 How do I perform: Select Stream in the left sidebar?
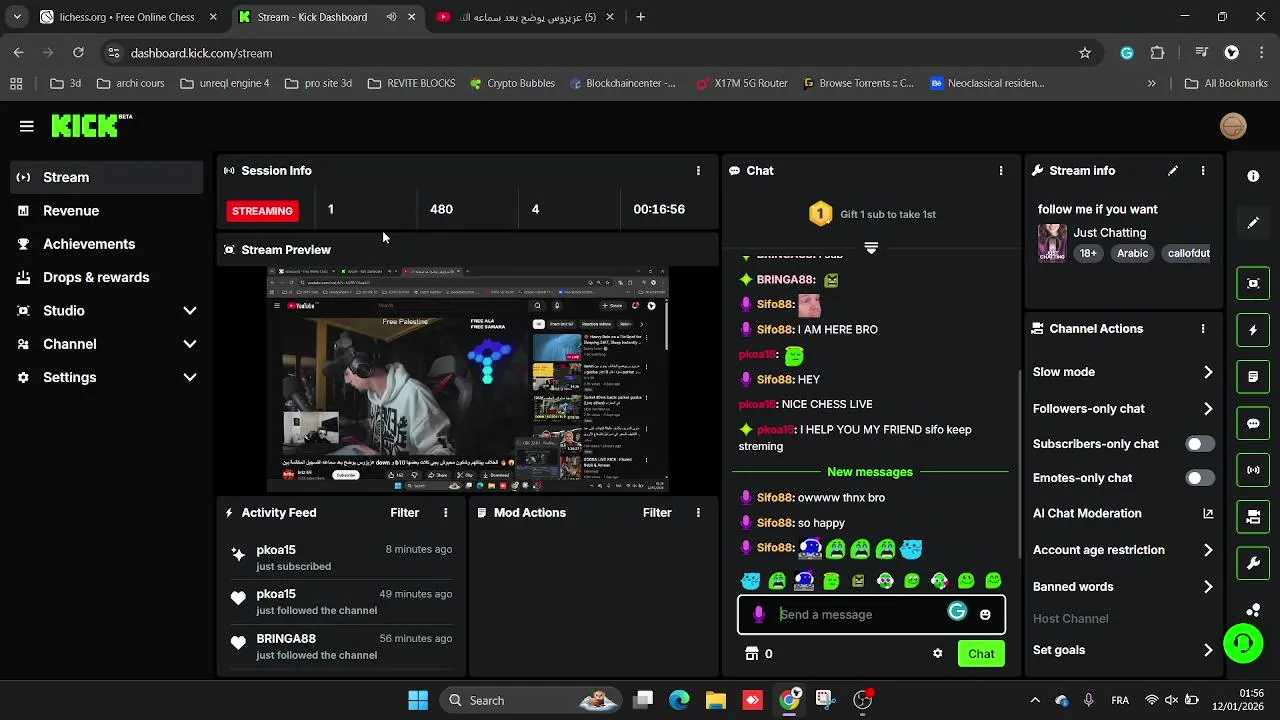point(106,177)
